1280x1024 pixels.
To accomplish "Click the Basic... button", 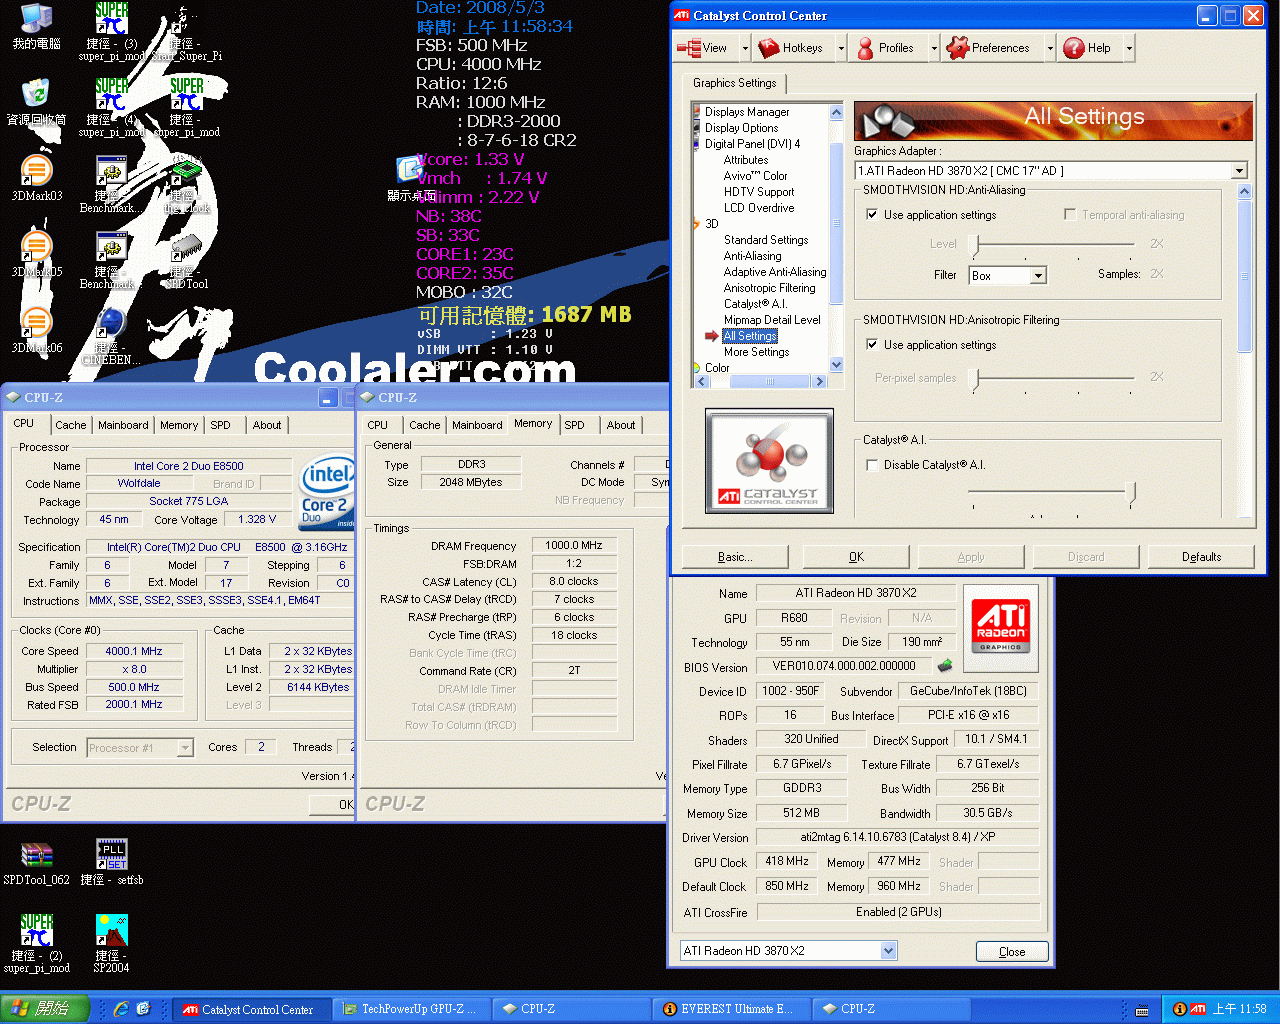I will [735, 557].
